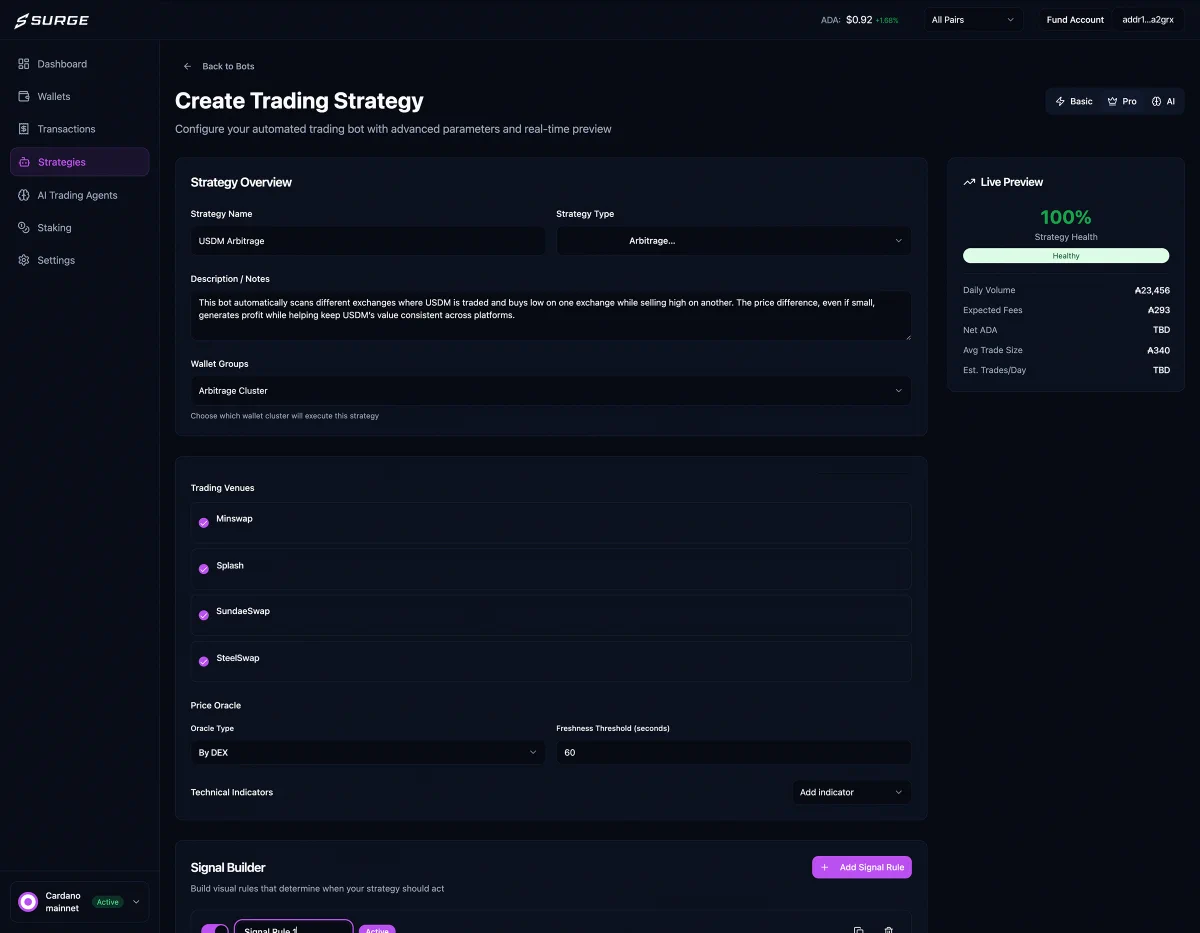Click the Wallets icon in sidebar
This screenshot has height=933, width=1200.
click(x=24, y=97)
